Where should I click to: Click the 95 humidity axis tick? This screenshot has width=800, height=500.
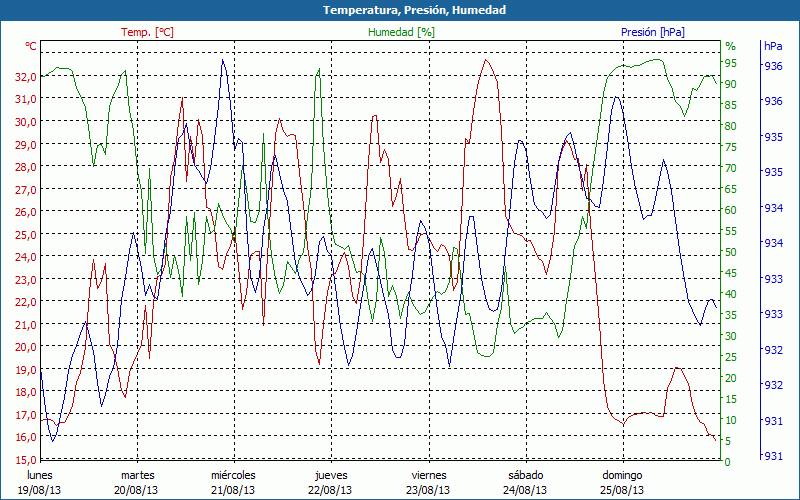coord(731,63)
